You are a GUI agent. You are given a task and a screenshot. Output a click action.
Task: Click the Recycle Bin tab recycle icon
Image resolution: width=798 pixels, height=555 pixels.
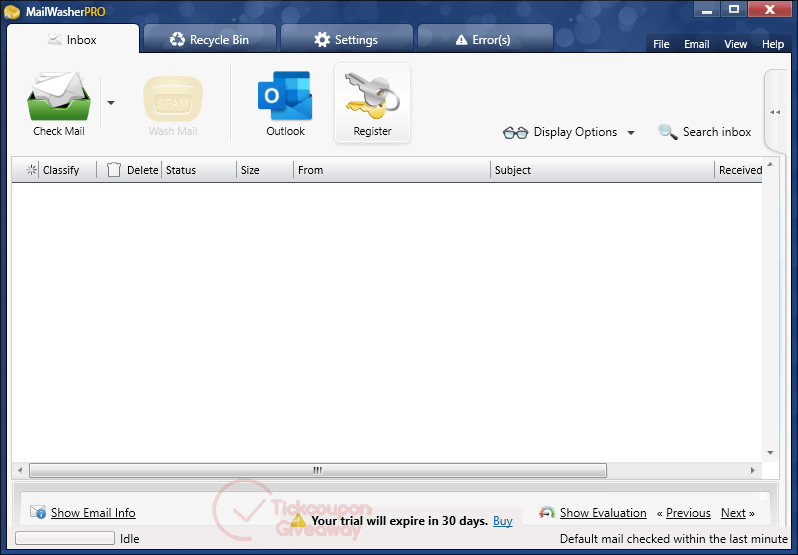pyautogui.click(x=177, y=39)
